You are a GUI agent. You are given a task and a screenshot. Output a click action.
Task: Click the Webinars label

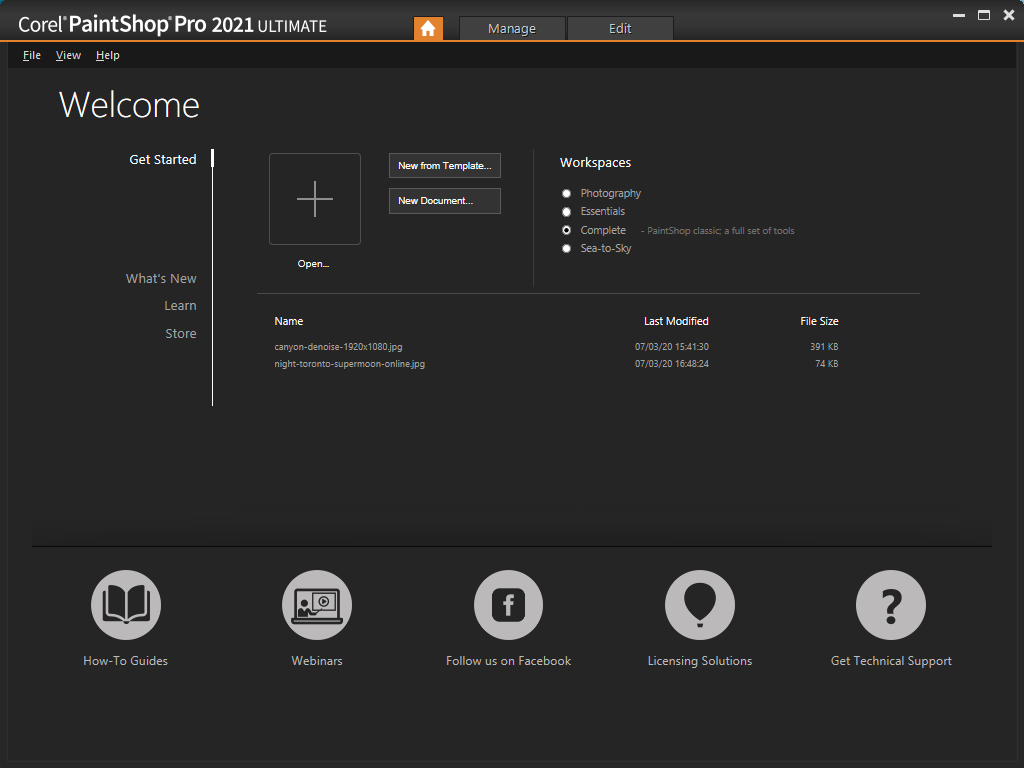pos(317,661)
